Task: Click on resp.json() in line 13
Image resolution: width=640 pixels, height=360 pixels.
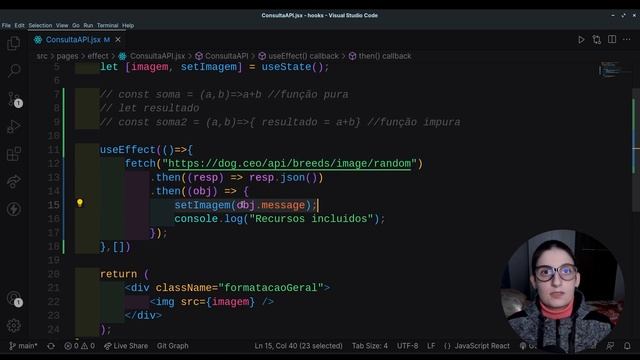Action: tap(283, 178)
